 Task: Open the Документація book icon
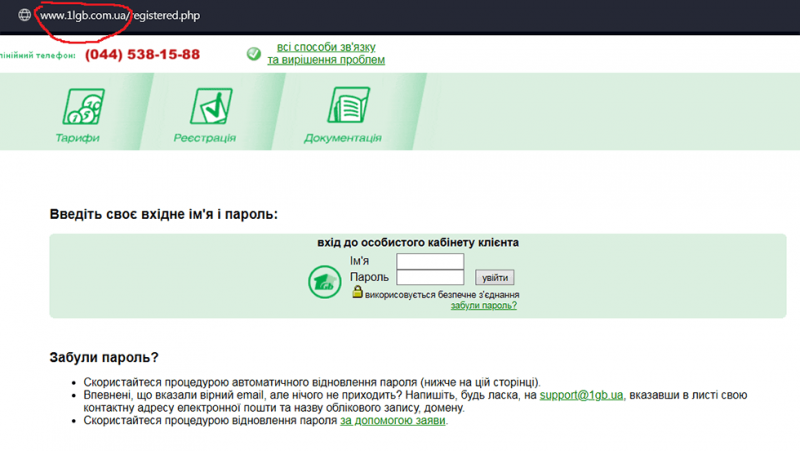click(x=348, y=105)
